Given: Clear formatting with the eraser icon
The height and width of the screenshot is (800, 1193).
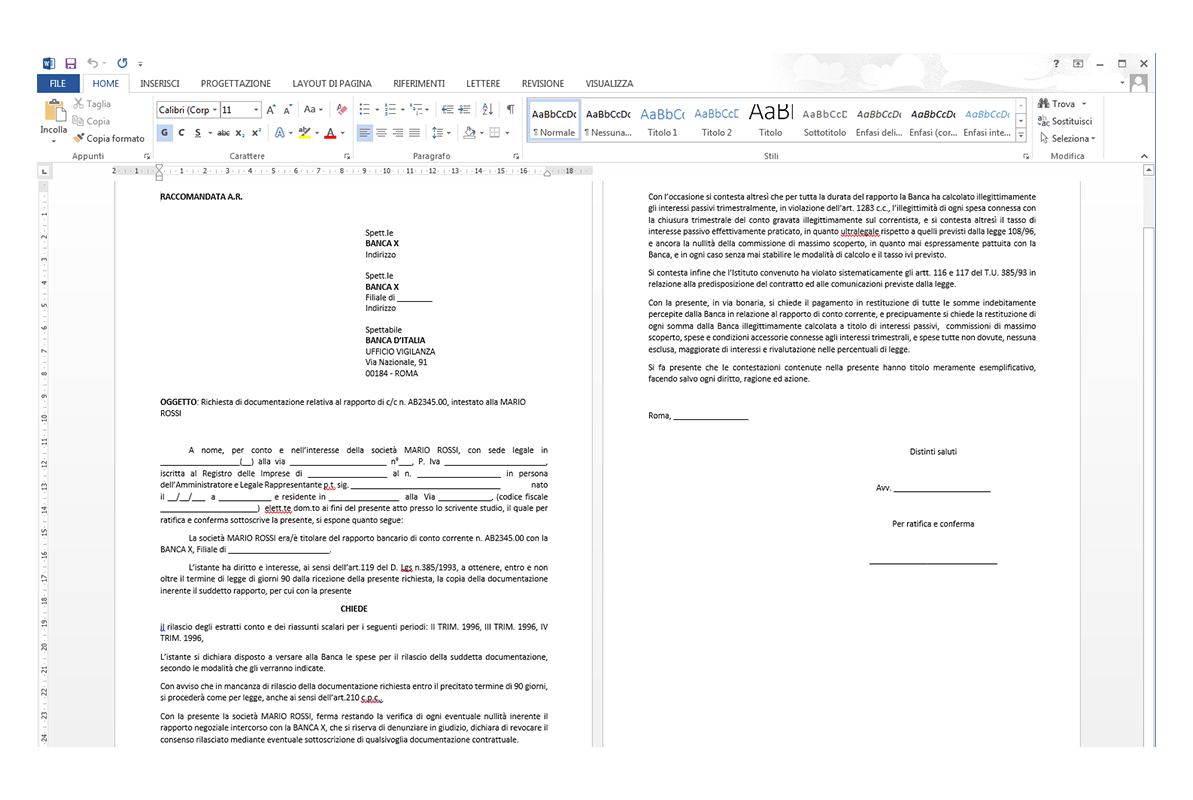Looking at the screenshot, I should pos(342,110).
